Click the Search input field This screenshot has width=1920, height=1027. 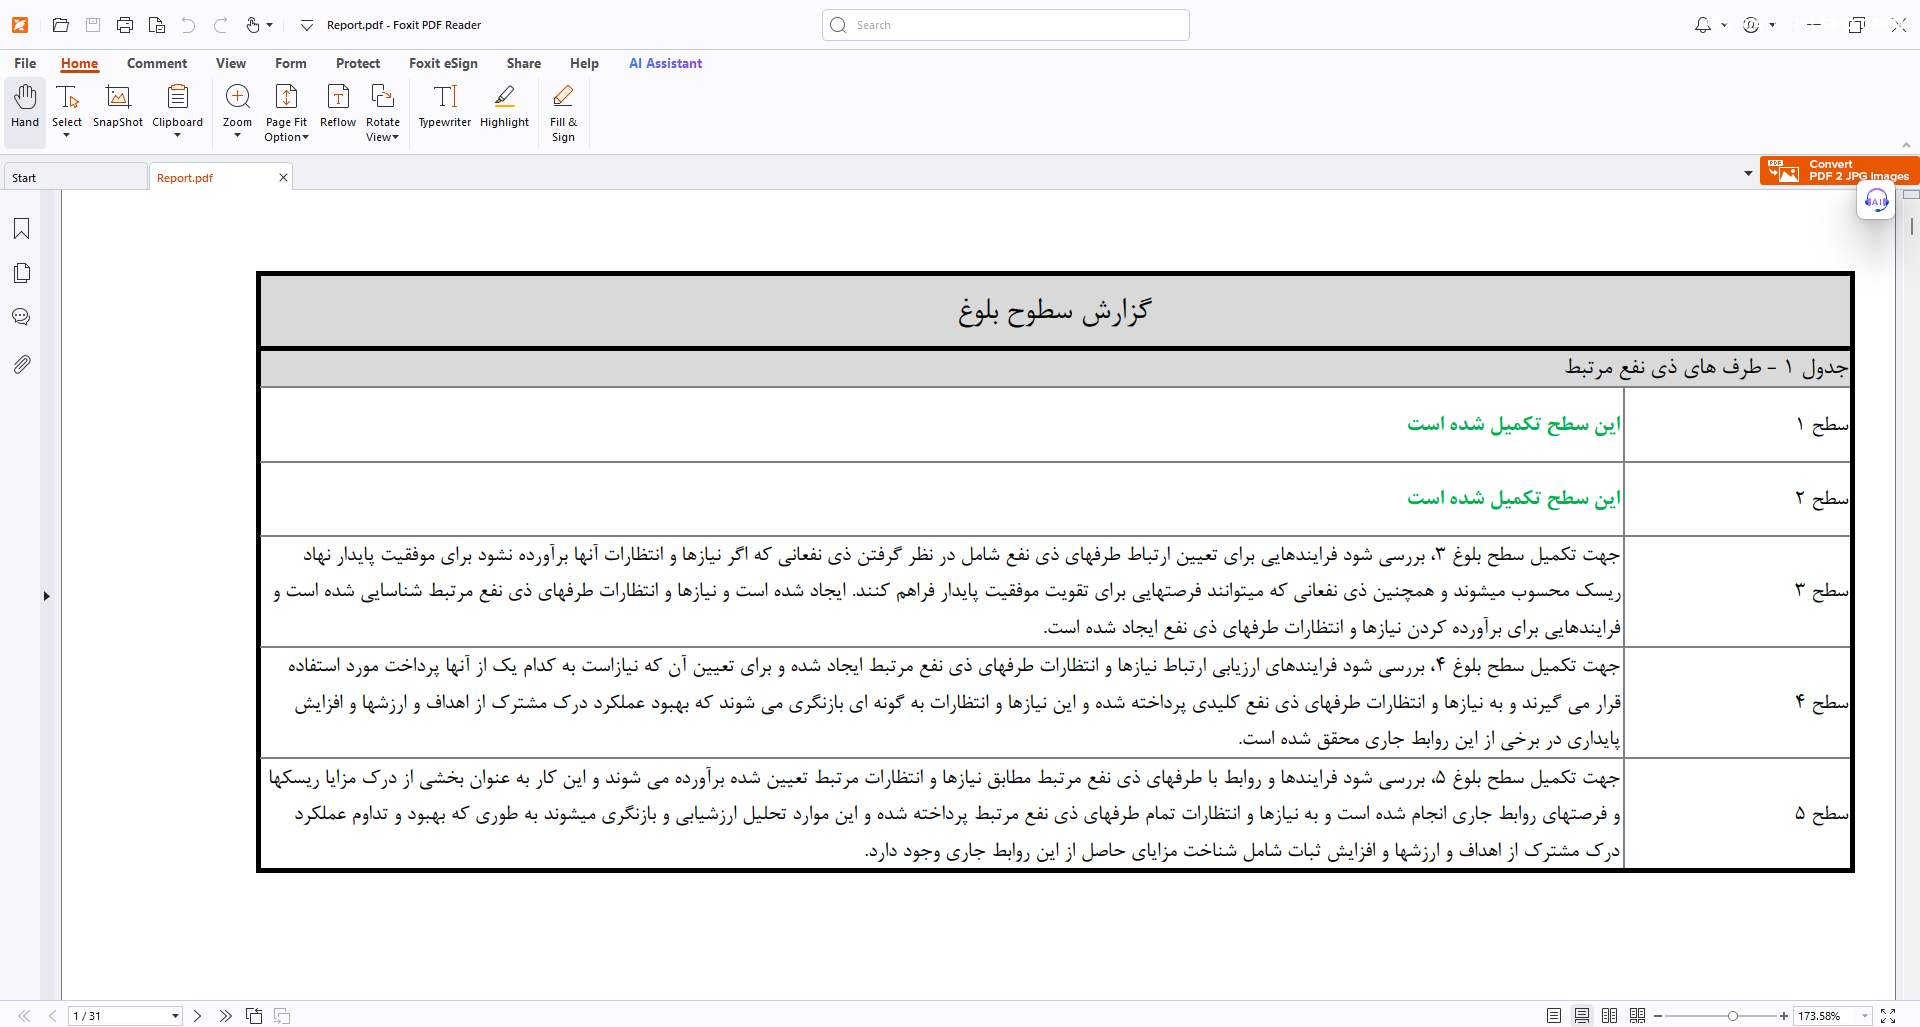[1006, 25]
